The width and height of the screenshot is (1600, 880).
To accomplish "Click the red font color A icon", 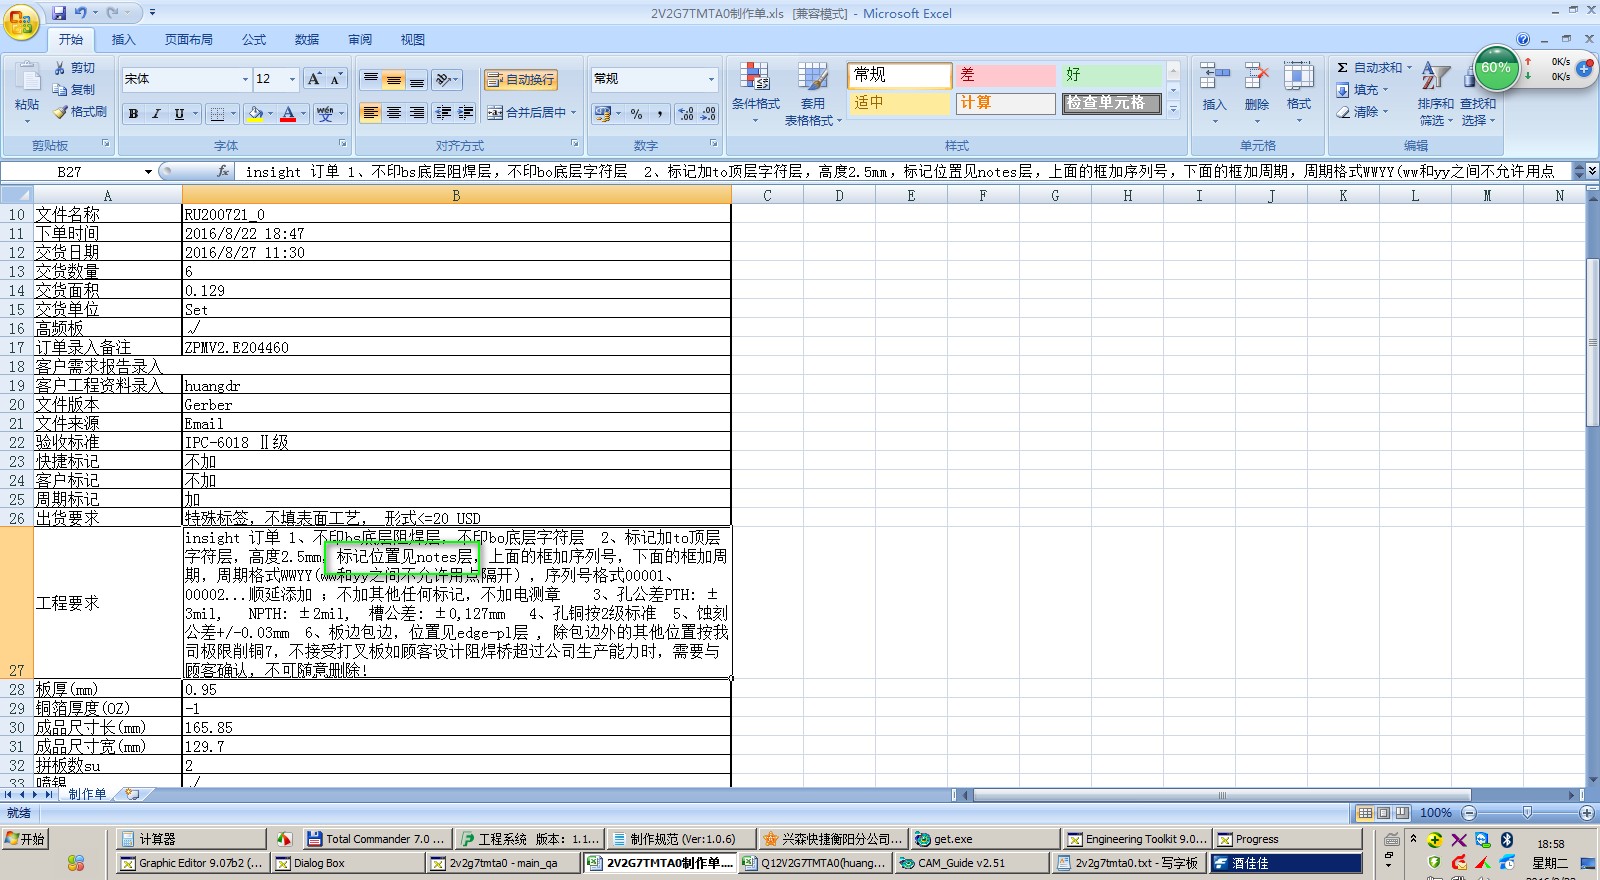I will click(x=288, y=114).
